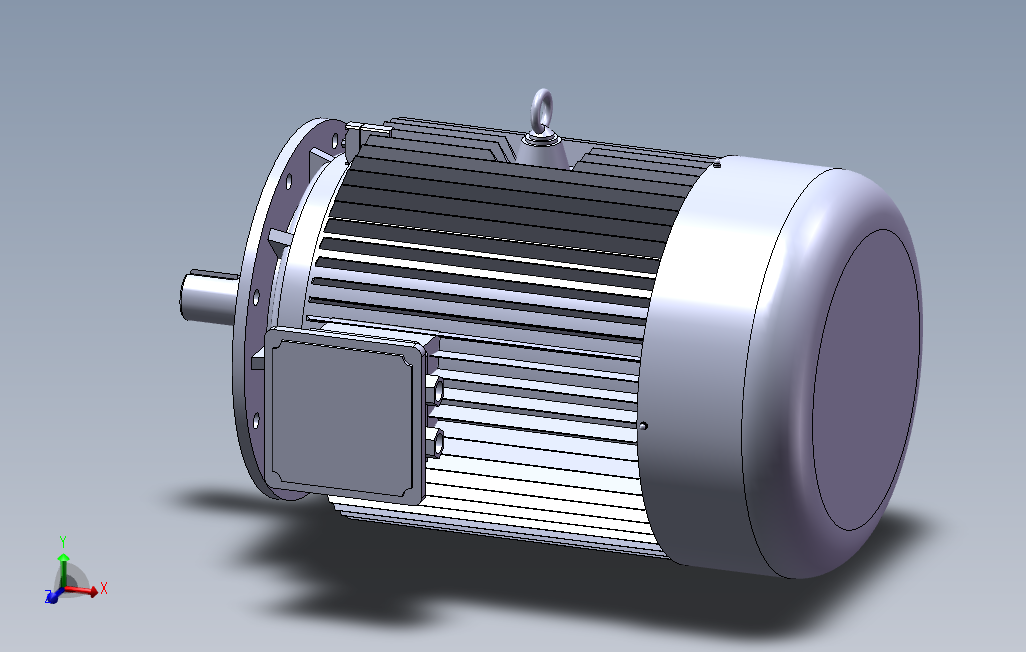Click the green Y axis of the orientation triad

pyautogui.click(x=63, y=570)
